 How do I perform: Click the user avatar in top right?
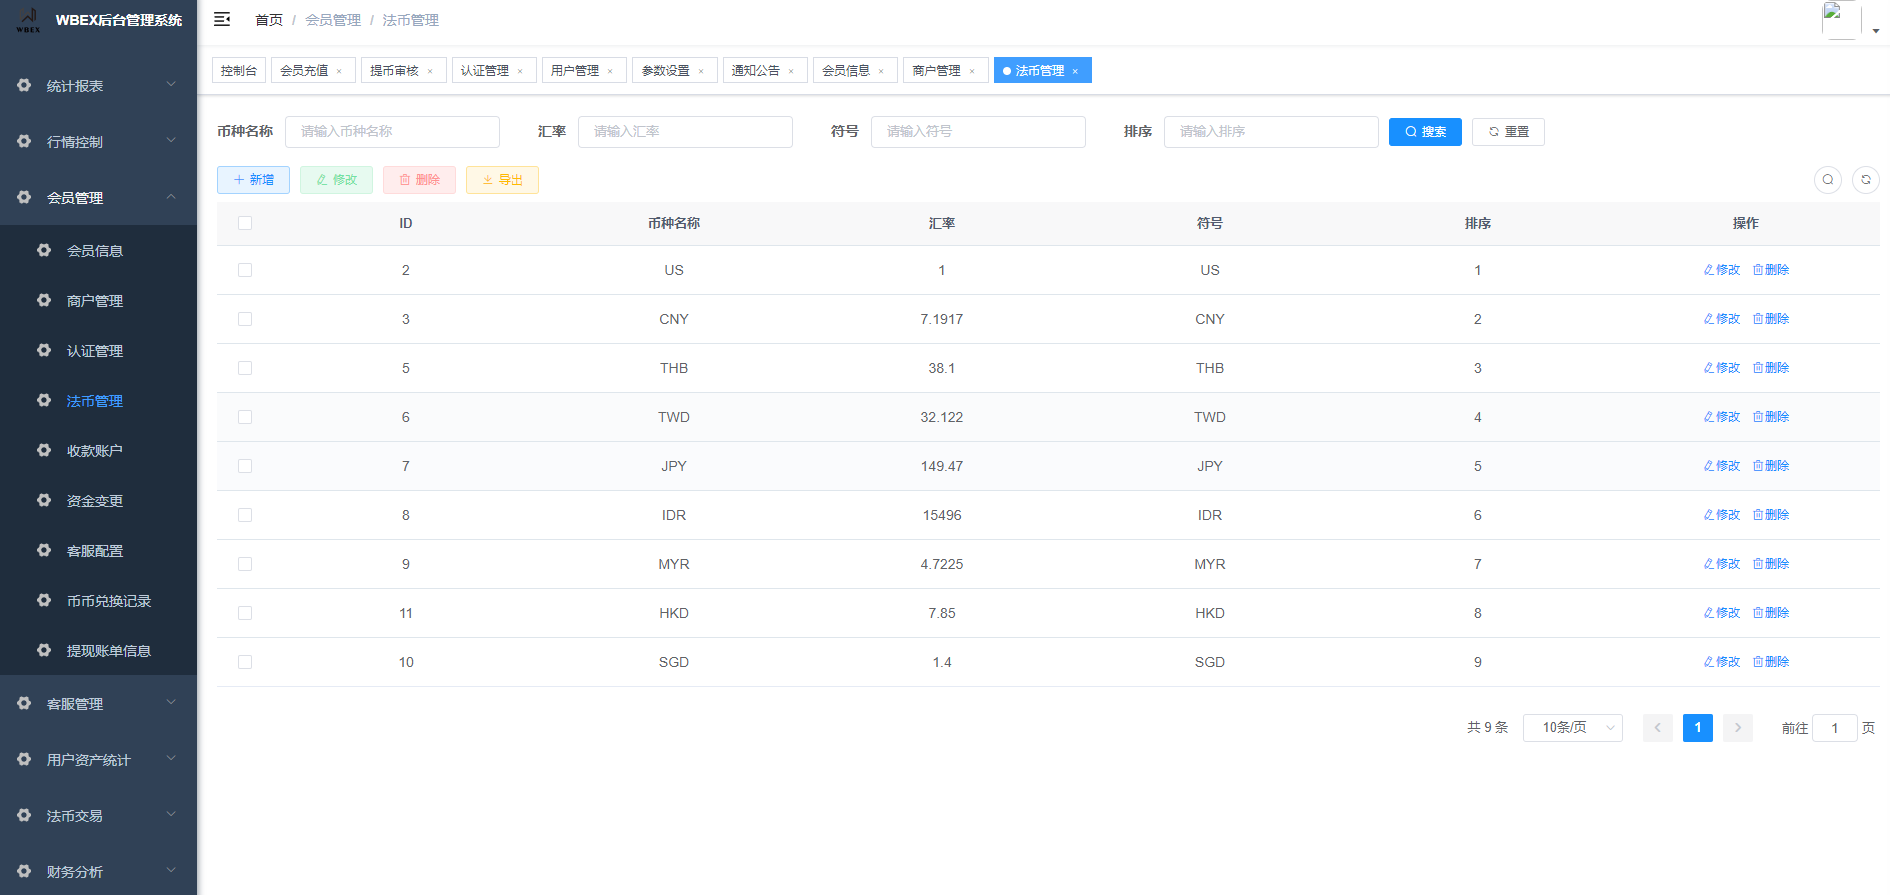coord(1840,20)
